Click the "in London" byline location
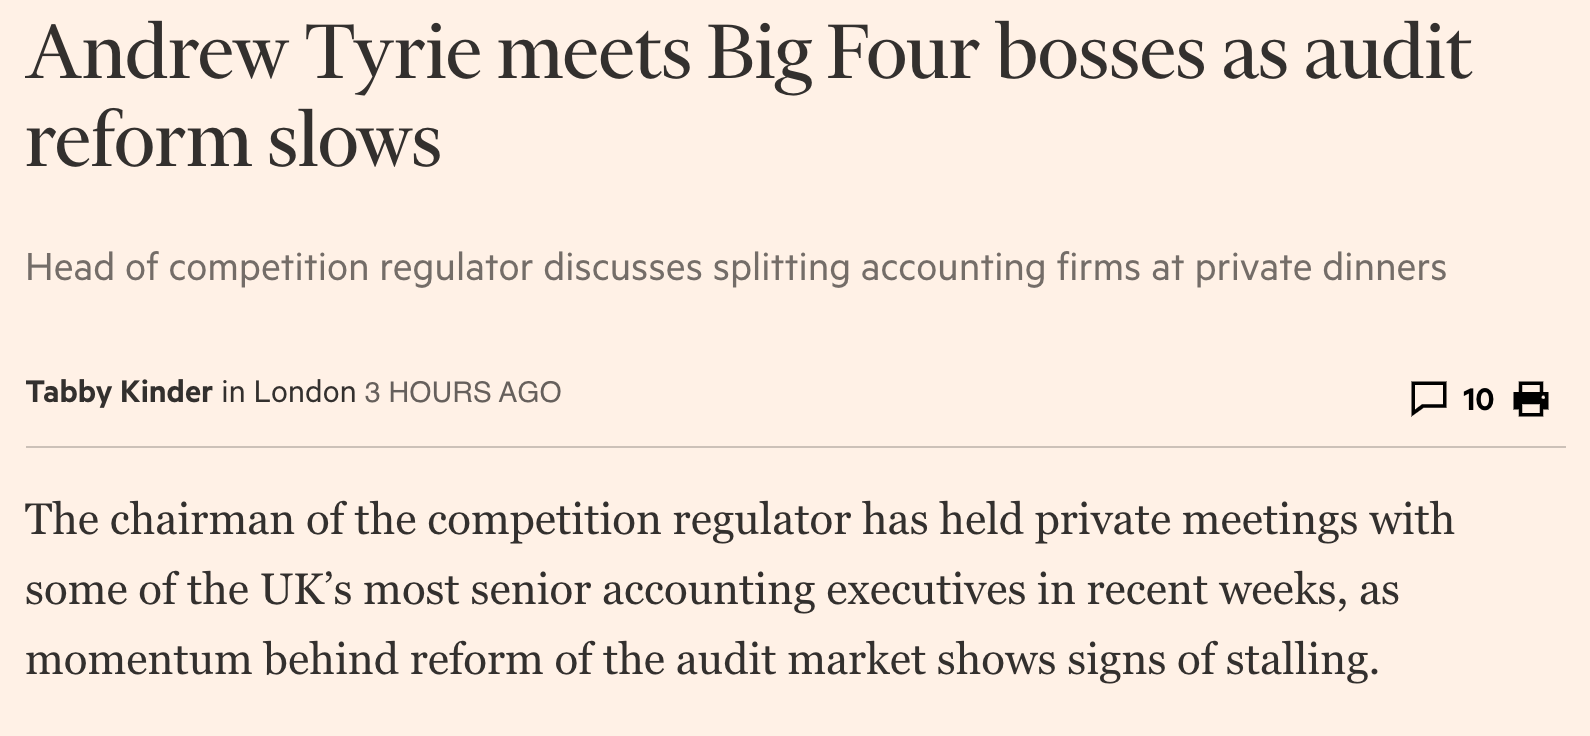This screenshot has width=1590, height=736. click(x=288, y=391)
